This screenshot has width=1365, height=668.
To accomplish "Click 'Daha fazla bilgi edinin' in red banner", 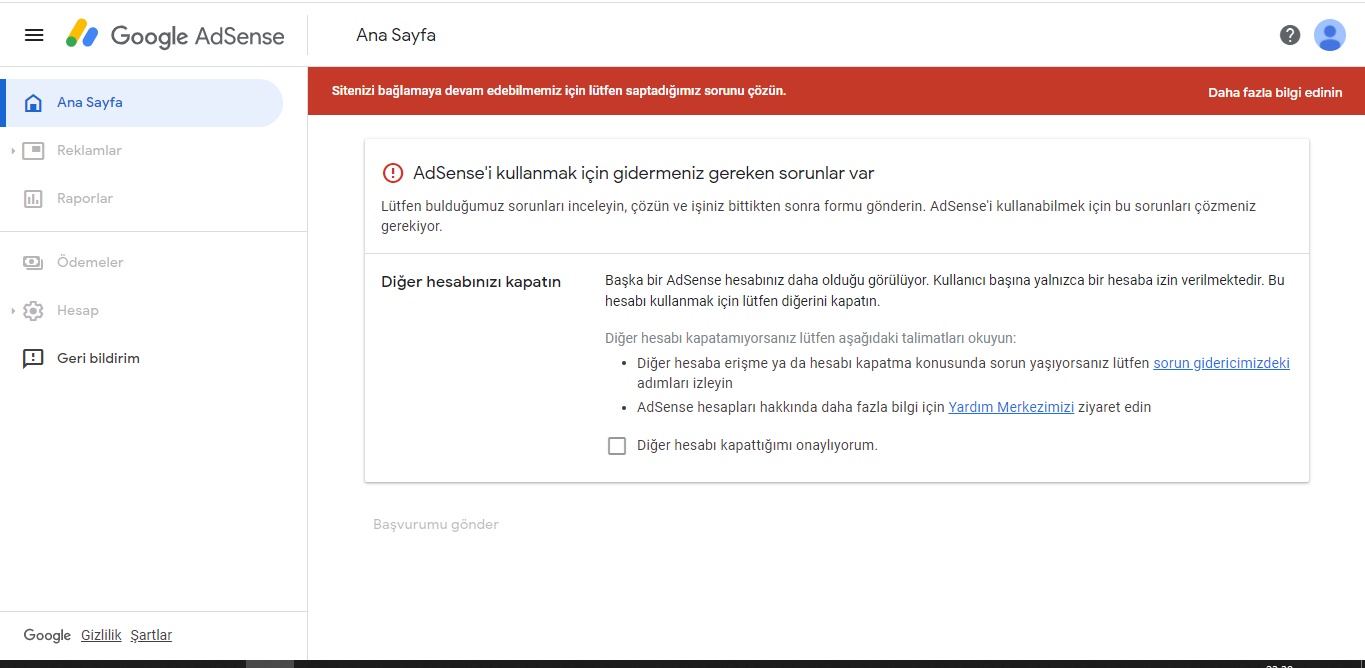I will pos(1275,92).
